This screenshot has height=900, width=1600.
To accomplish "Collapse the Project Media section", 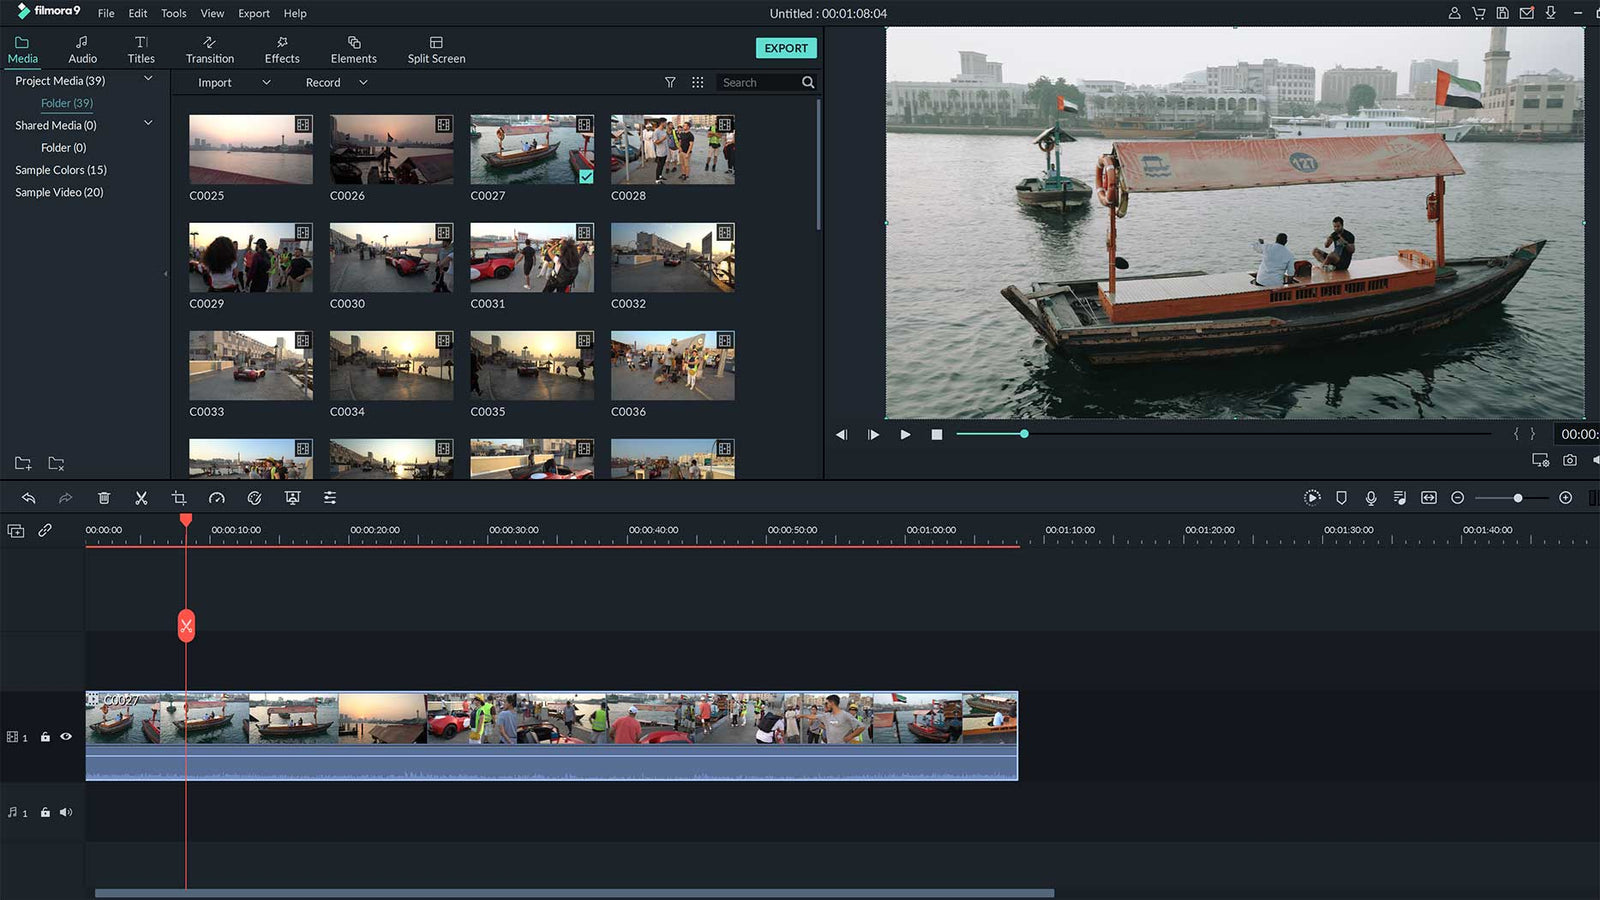I will pyautogui.click(x=148, y=78).
